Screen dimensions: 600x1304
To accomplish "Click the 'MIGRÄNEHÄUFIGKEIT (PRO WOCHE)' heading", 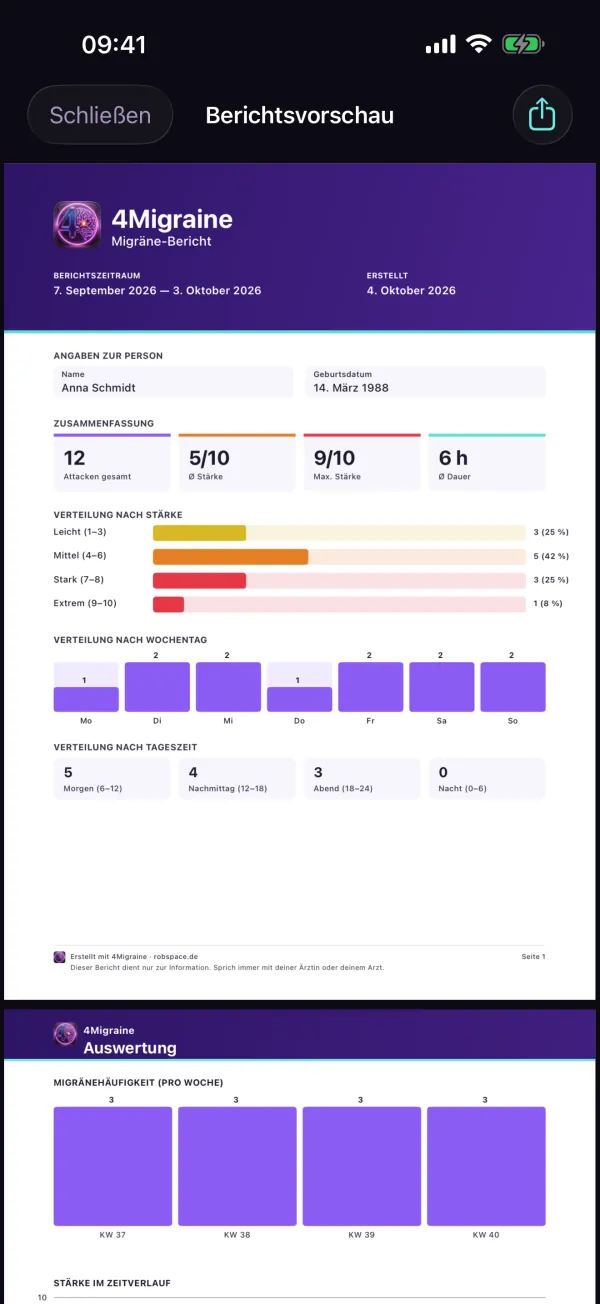I will point(138,1083).
